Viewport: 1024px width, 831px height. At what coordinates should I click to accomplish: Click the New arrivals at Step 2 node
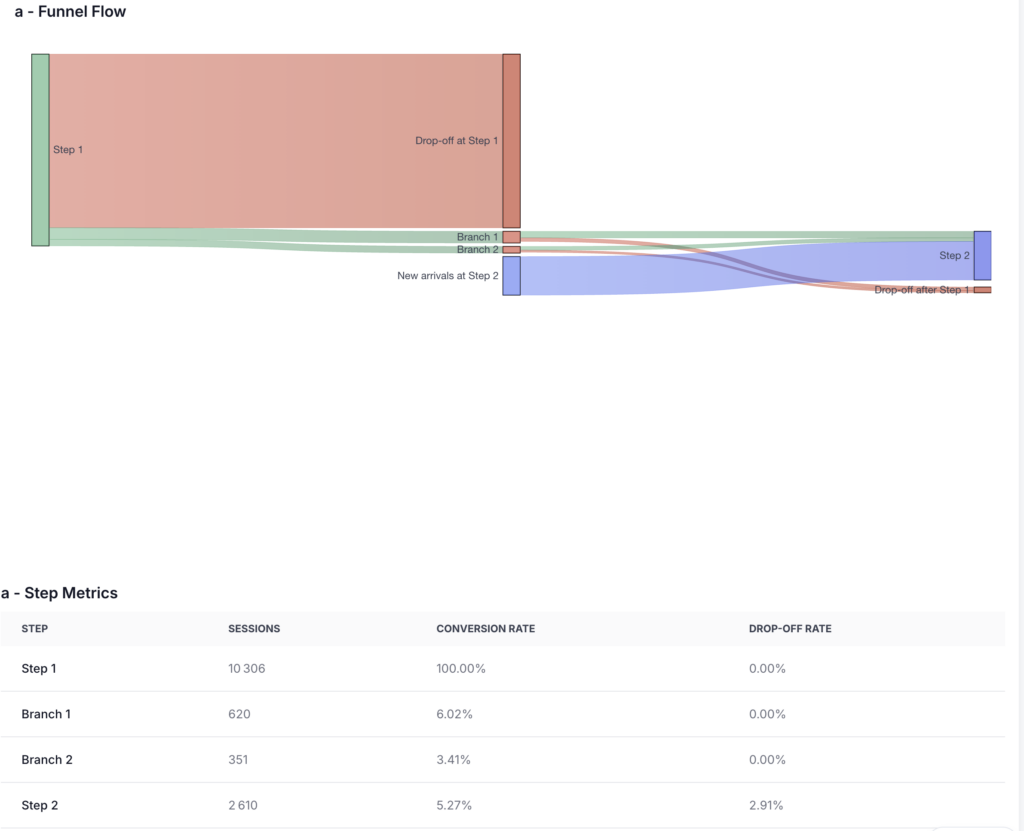click(x=511, y=276)
